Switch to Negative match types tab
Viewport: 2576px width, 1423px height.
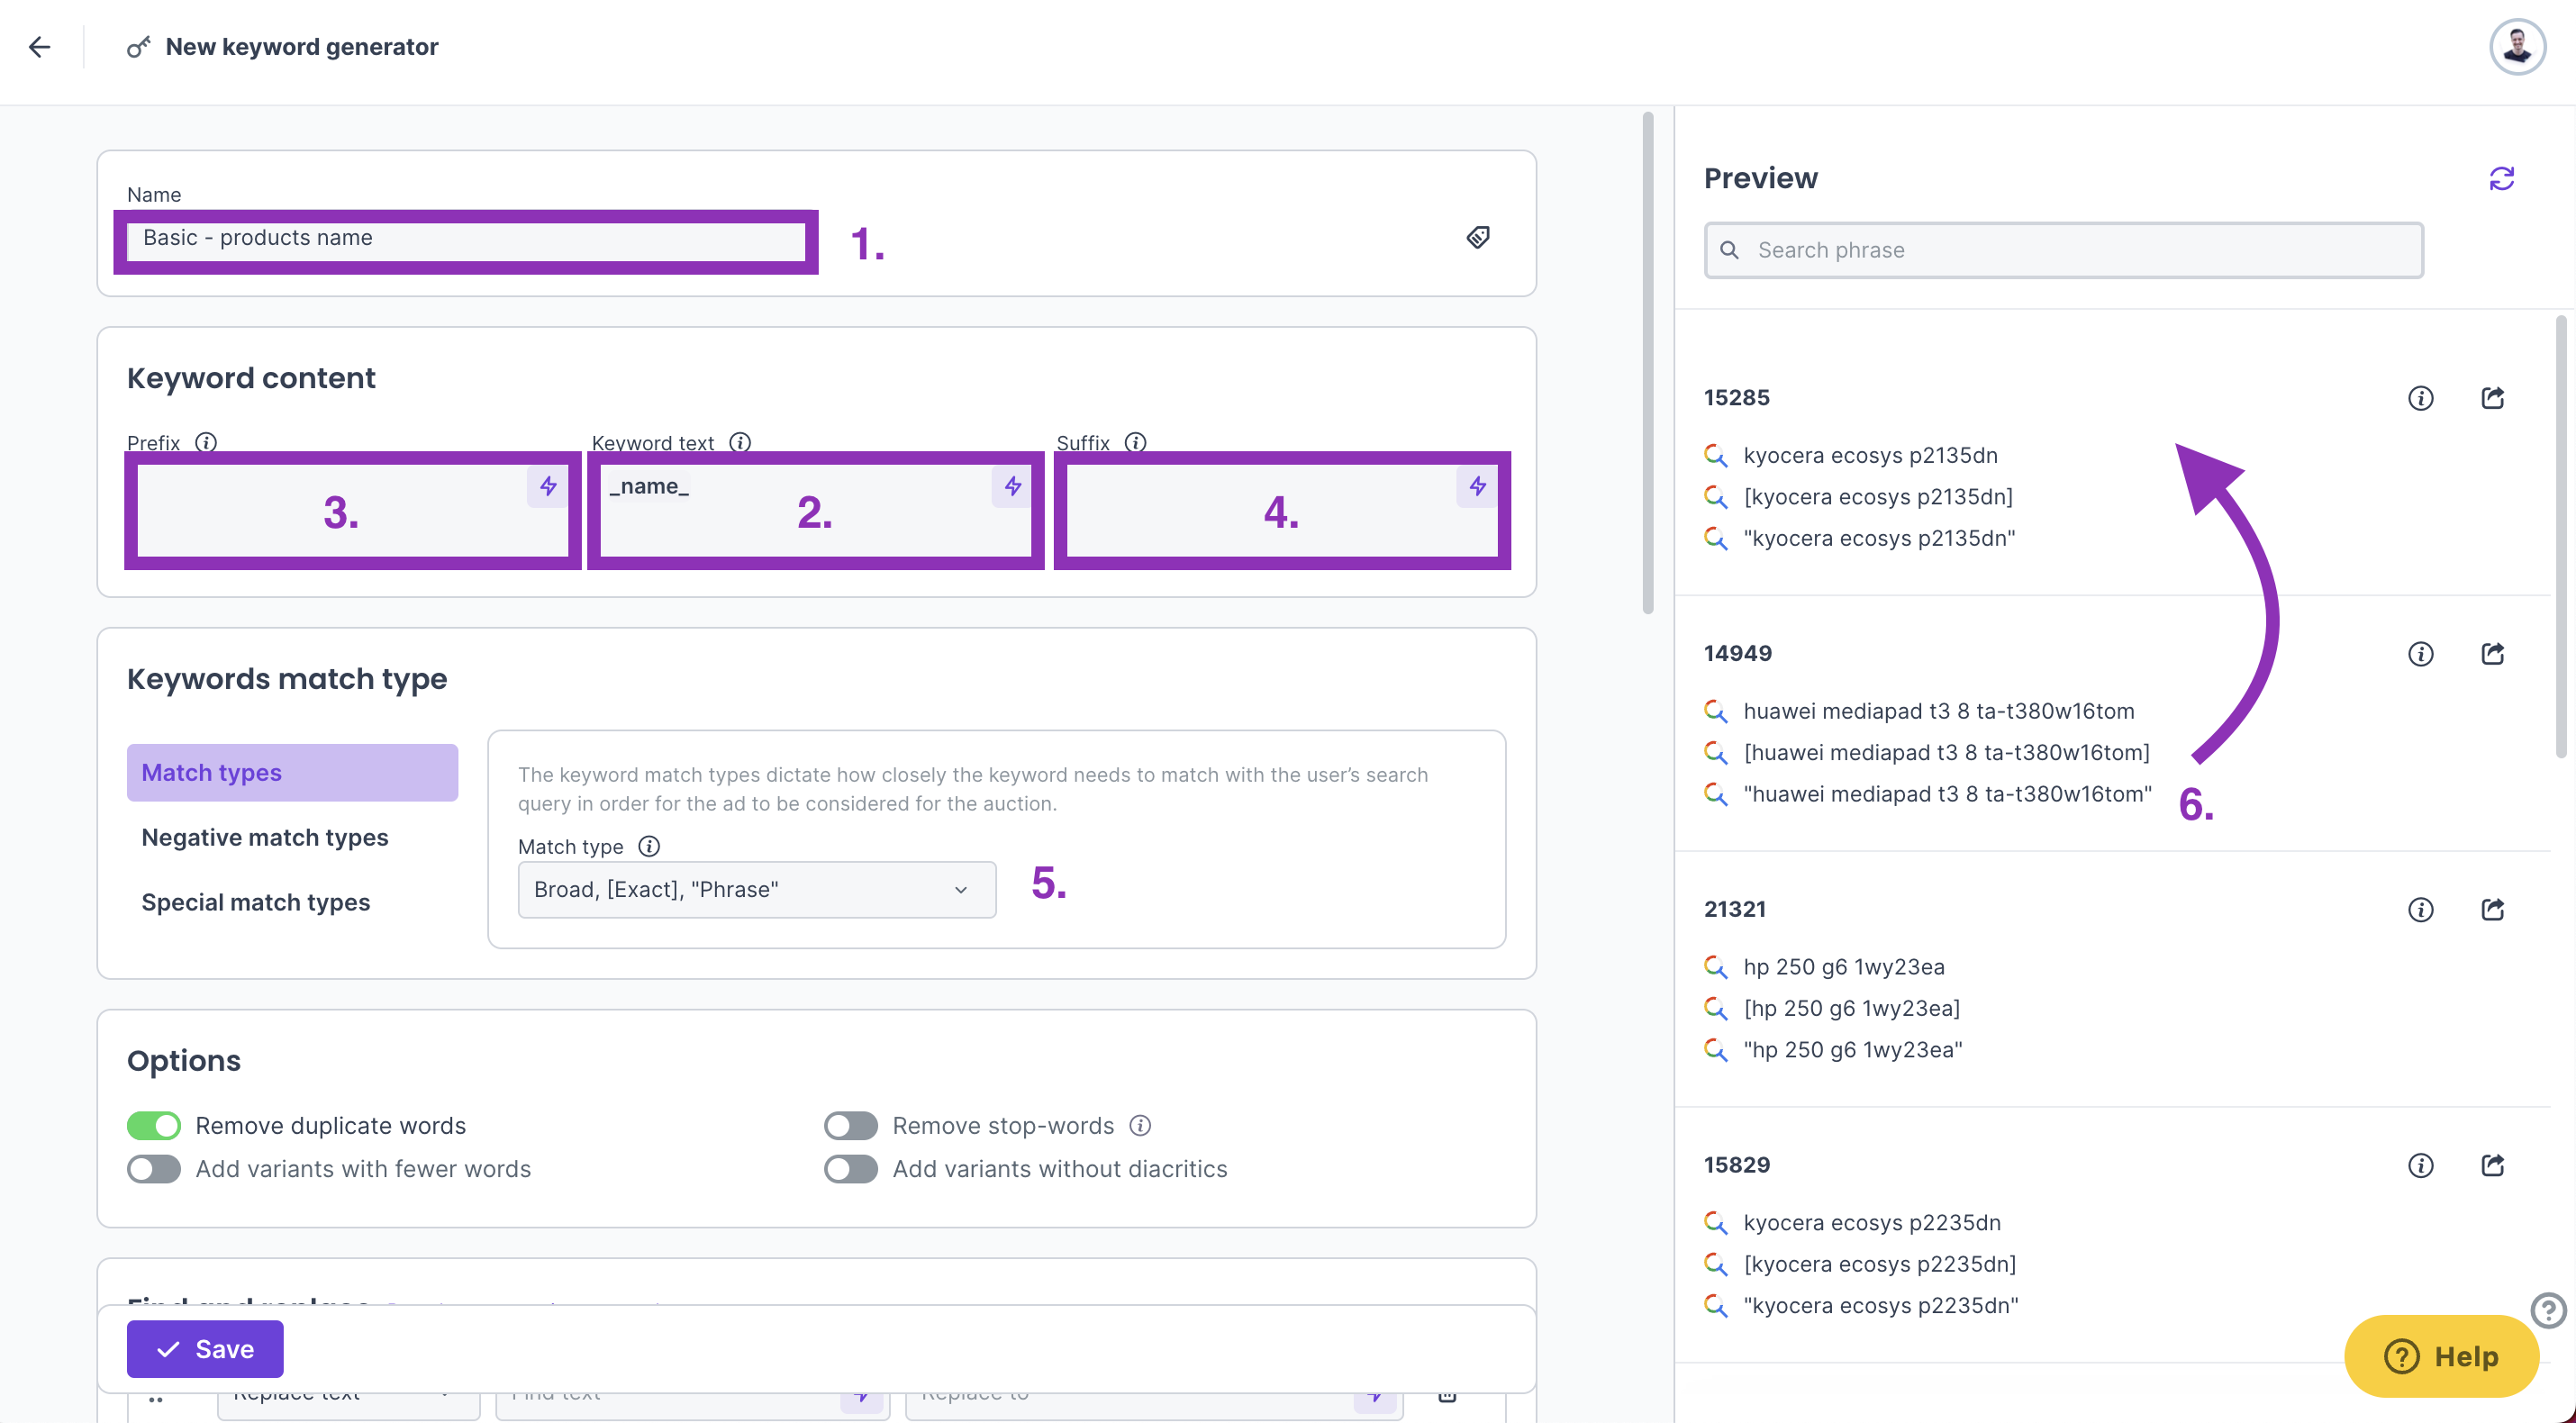(x=265, y=837)
